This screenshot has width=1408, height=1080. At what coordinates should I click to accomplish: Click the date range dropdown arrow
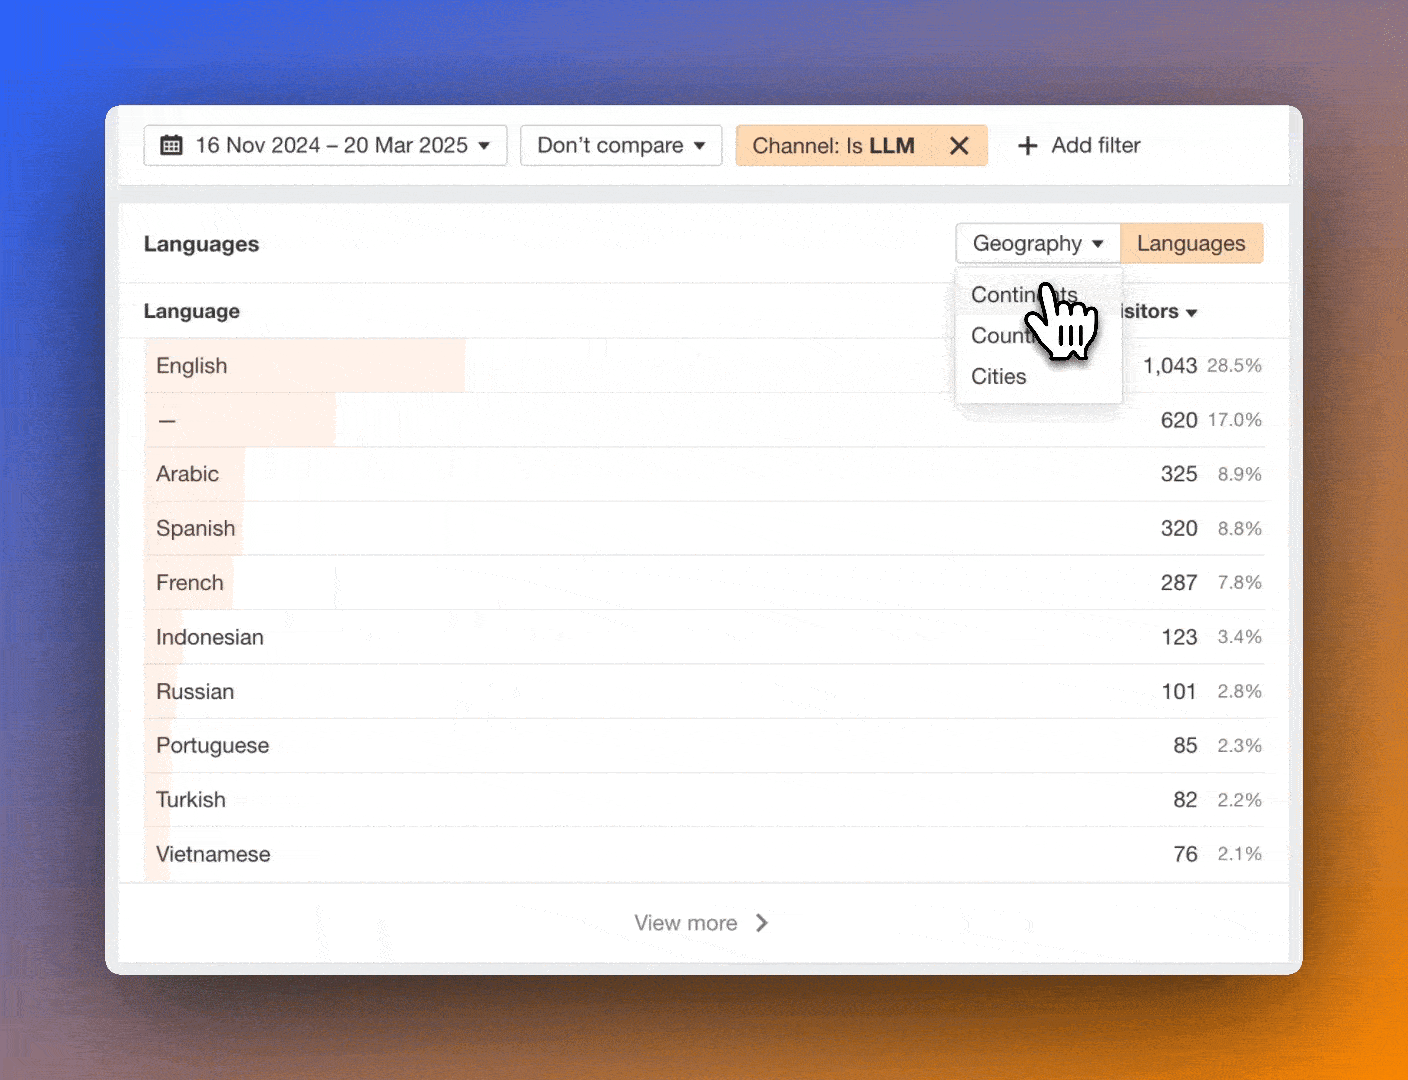484,145
